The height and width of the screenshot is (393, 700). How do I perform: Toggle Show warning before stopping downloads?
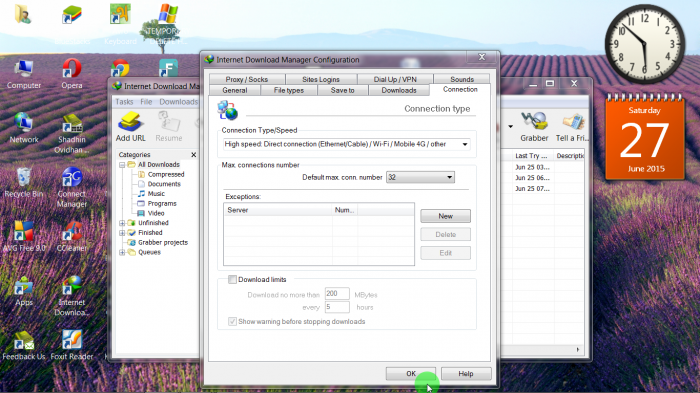pos(232,322)
